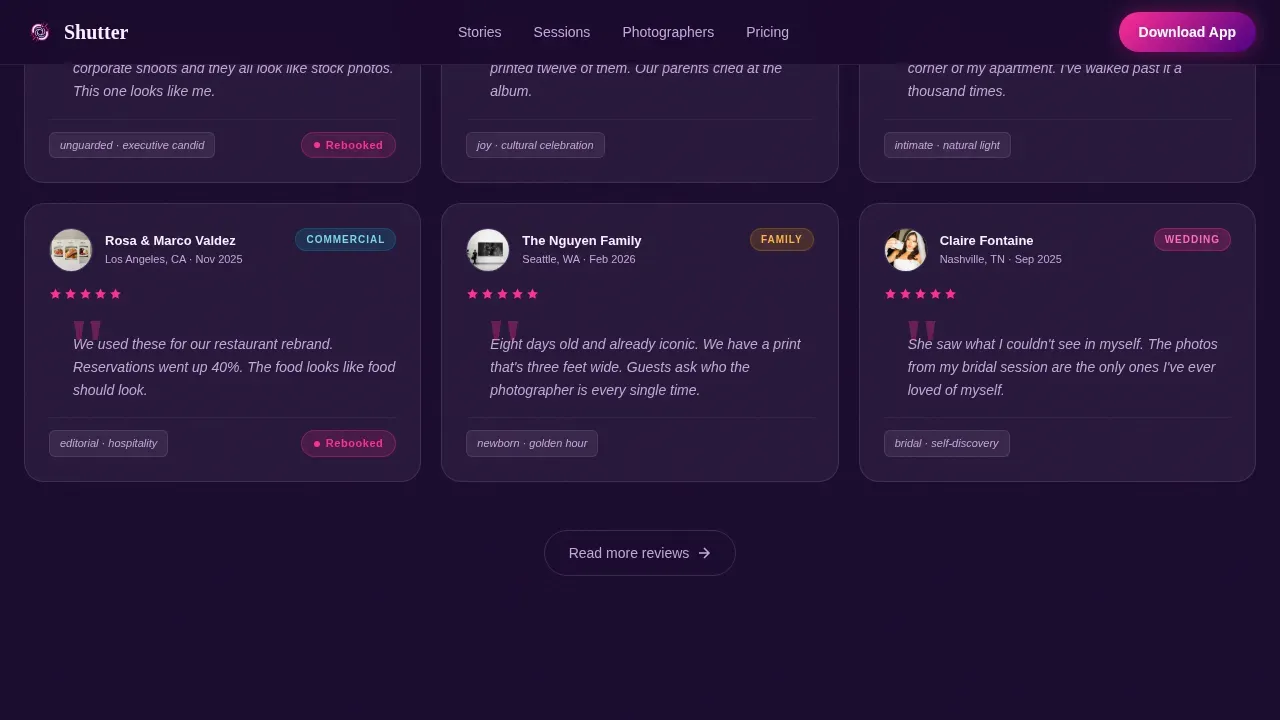Click the Shutter logo icon
1280x720 pixels.
click(40, 32)
